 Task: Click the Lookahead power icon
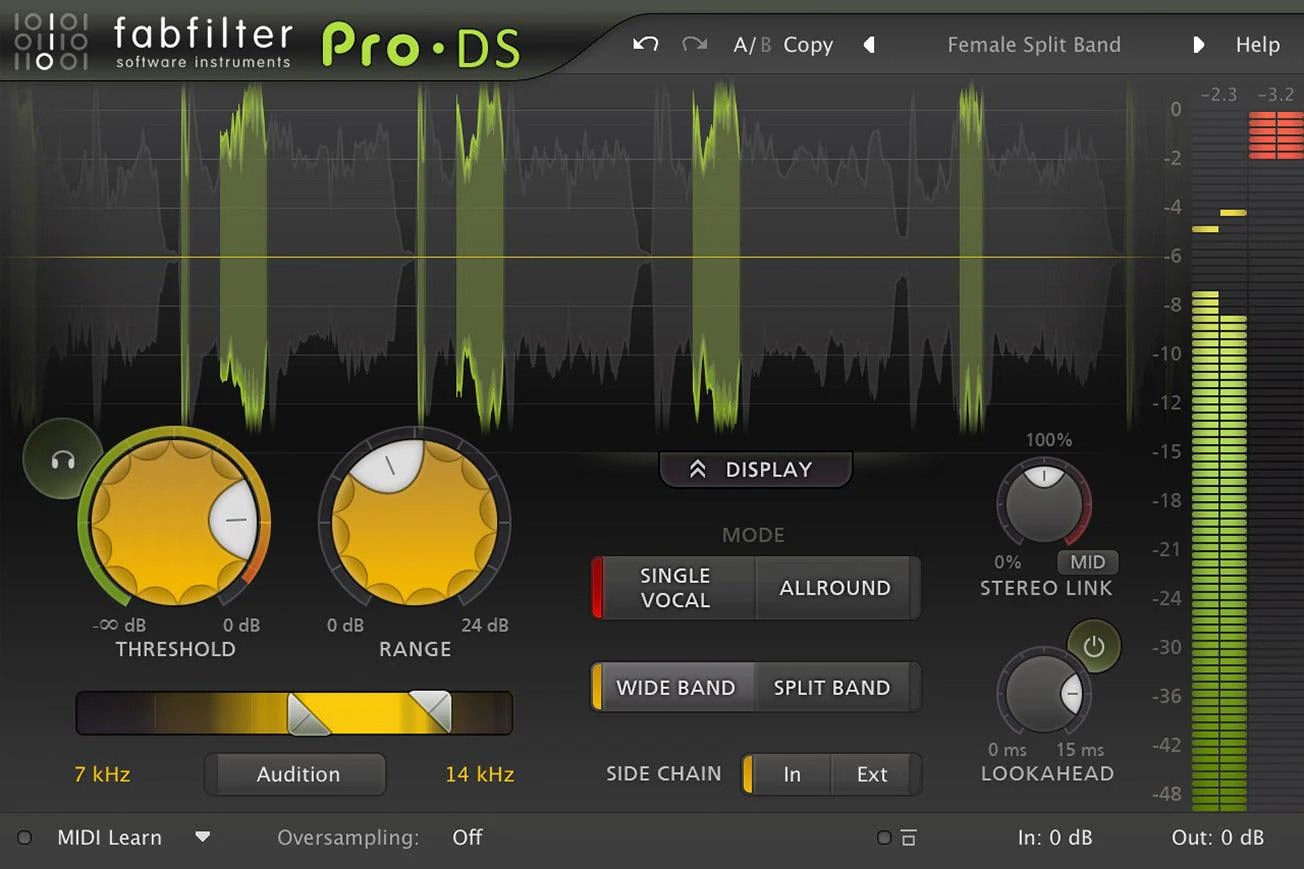[1095, 646]
